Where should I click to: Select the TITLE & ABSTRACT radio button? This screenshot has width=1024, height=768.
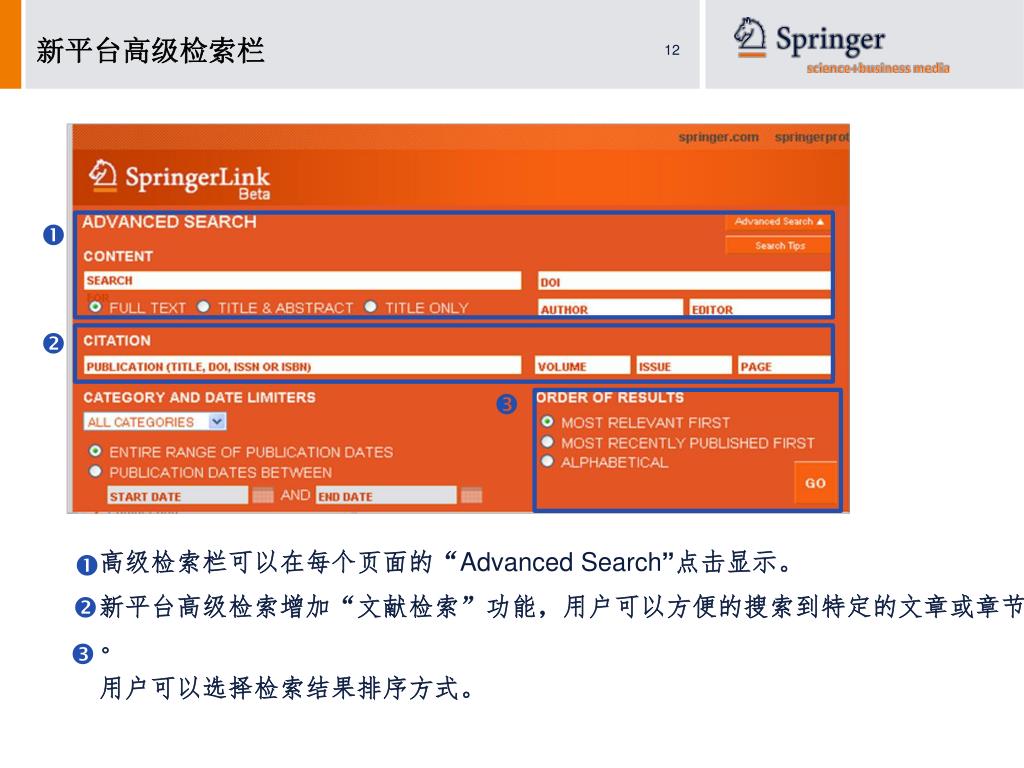coord(204,306)
